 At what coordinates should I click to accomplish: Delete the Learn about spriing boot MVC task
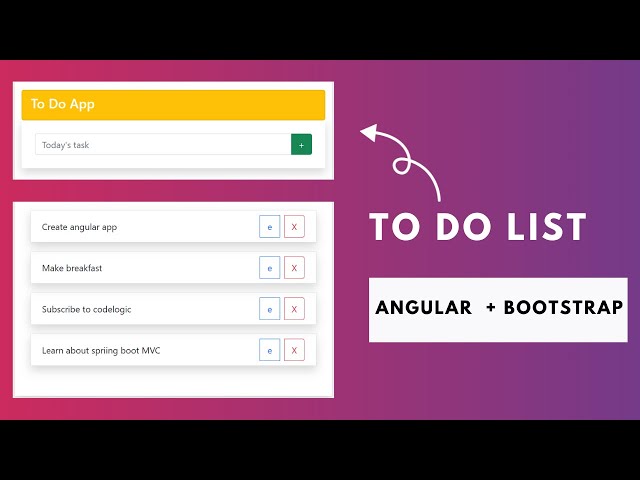point(294,350)
